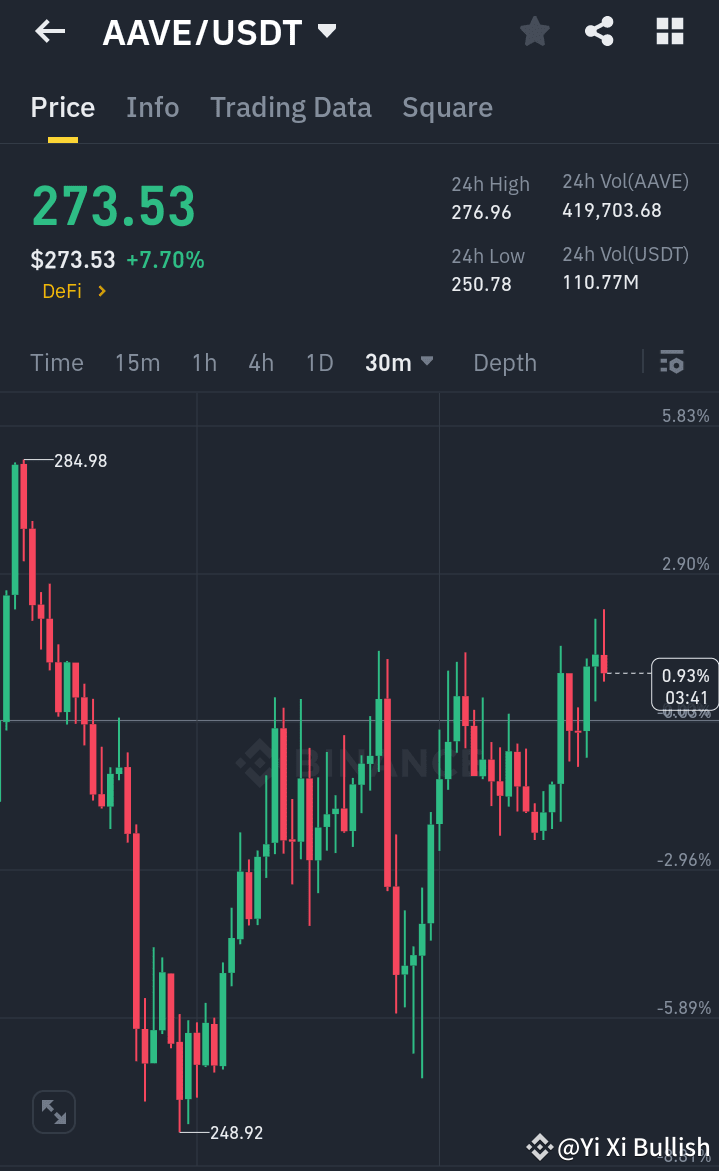Switch to the 1h candle interval
The width and height of the screenshot is (719, 1171).
click(204, 363)
